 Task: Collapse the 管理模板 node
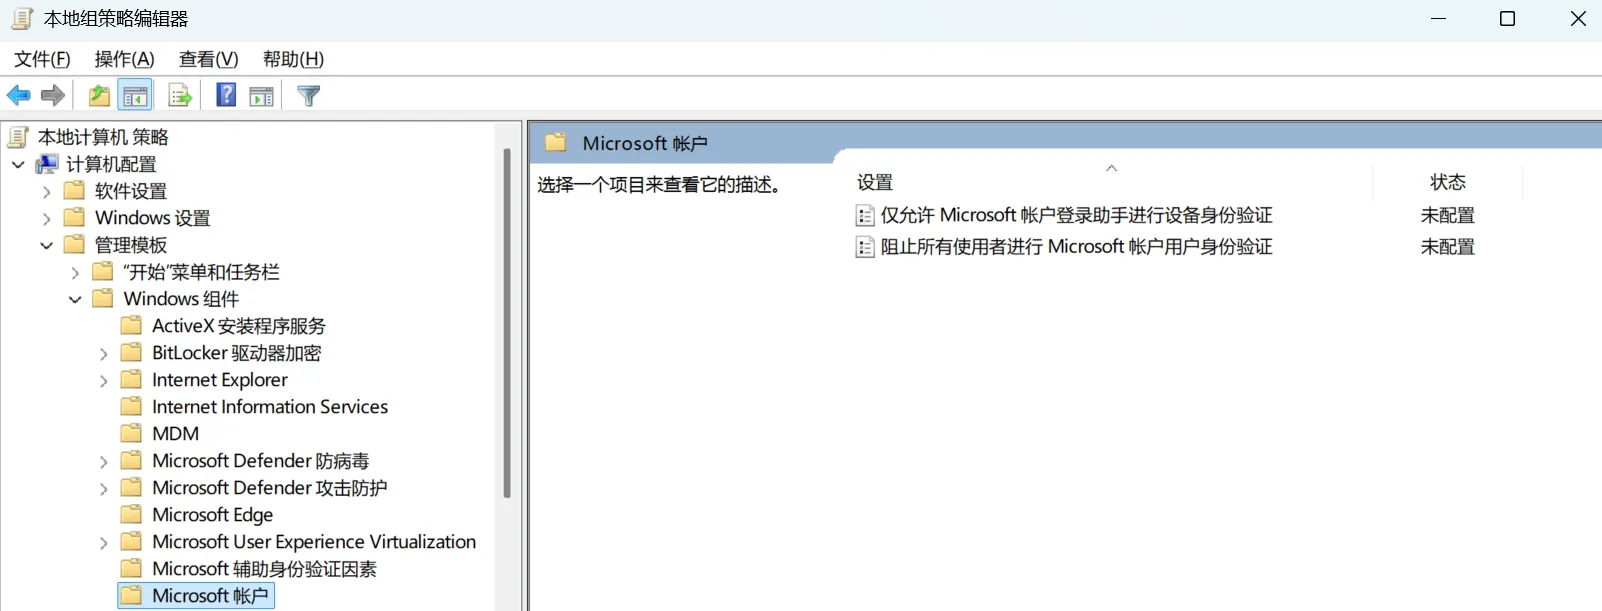coord(46,245)
